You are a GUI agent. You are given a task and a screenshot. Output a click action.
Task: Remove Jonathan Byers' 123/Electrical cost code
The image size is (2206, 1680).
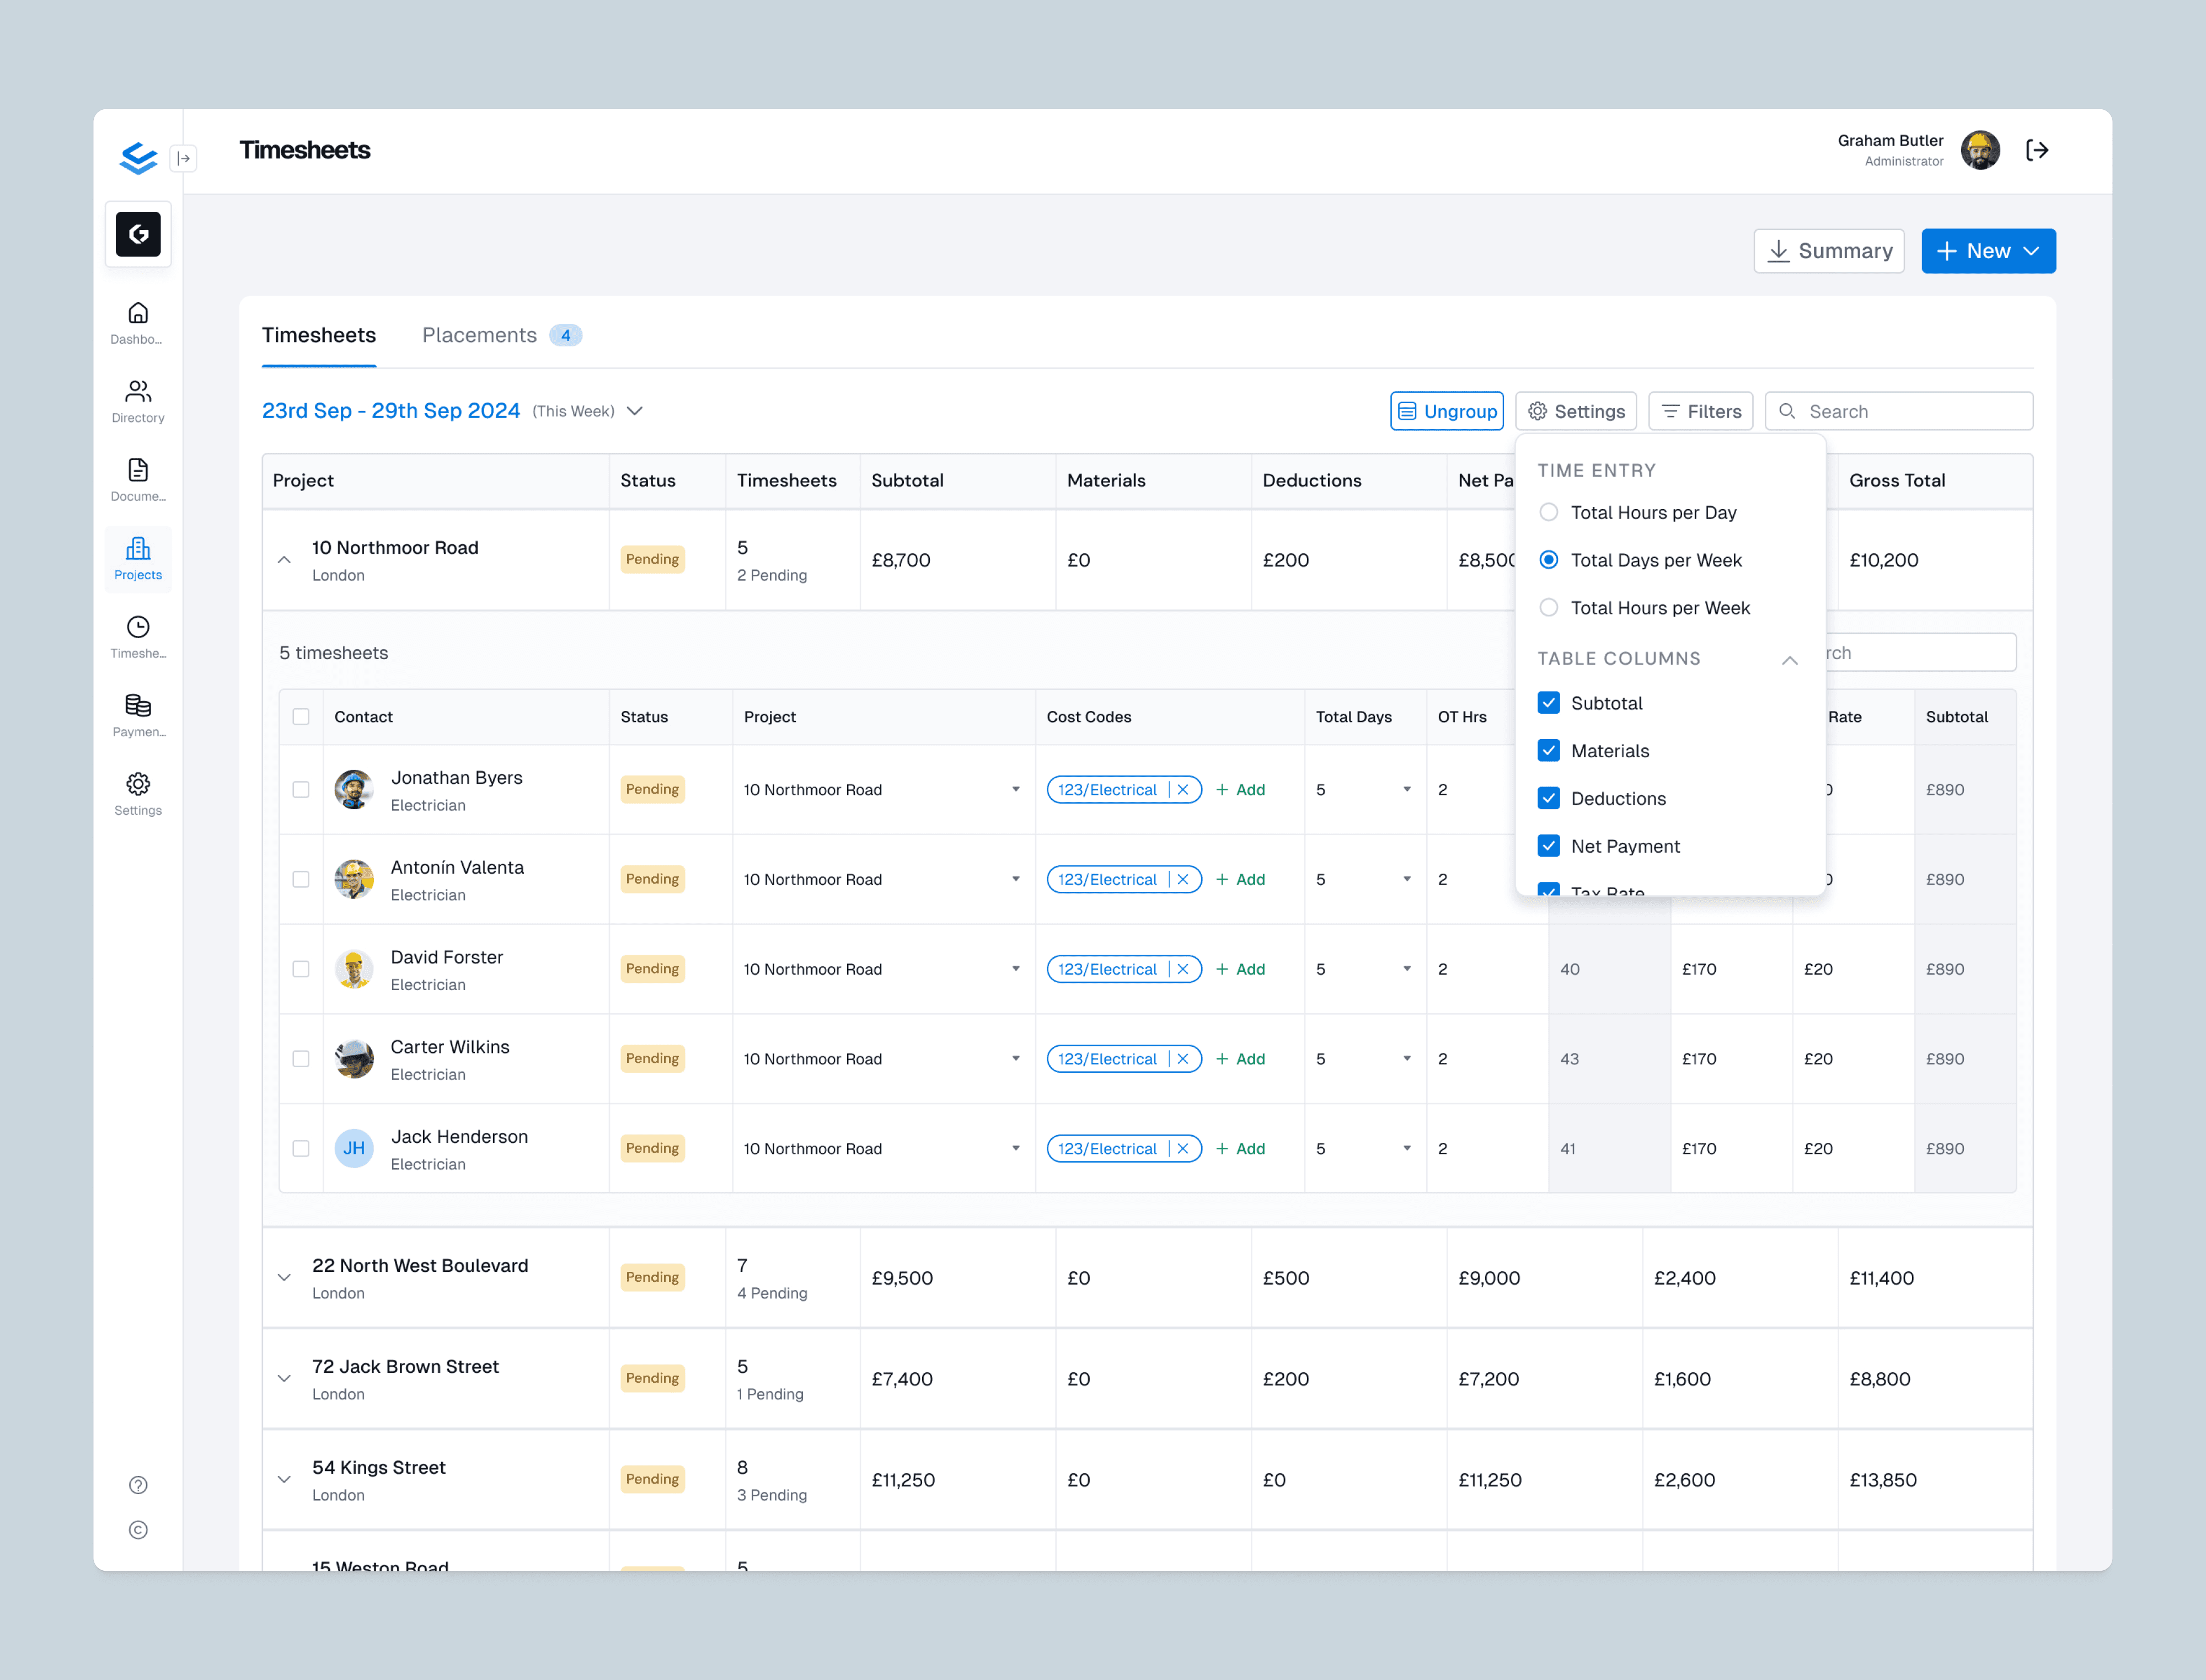click(x=1183, y=790)
